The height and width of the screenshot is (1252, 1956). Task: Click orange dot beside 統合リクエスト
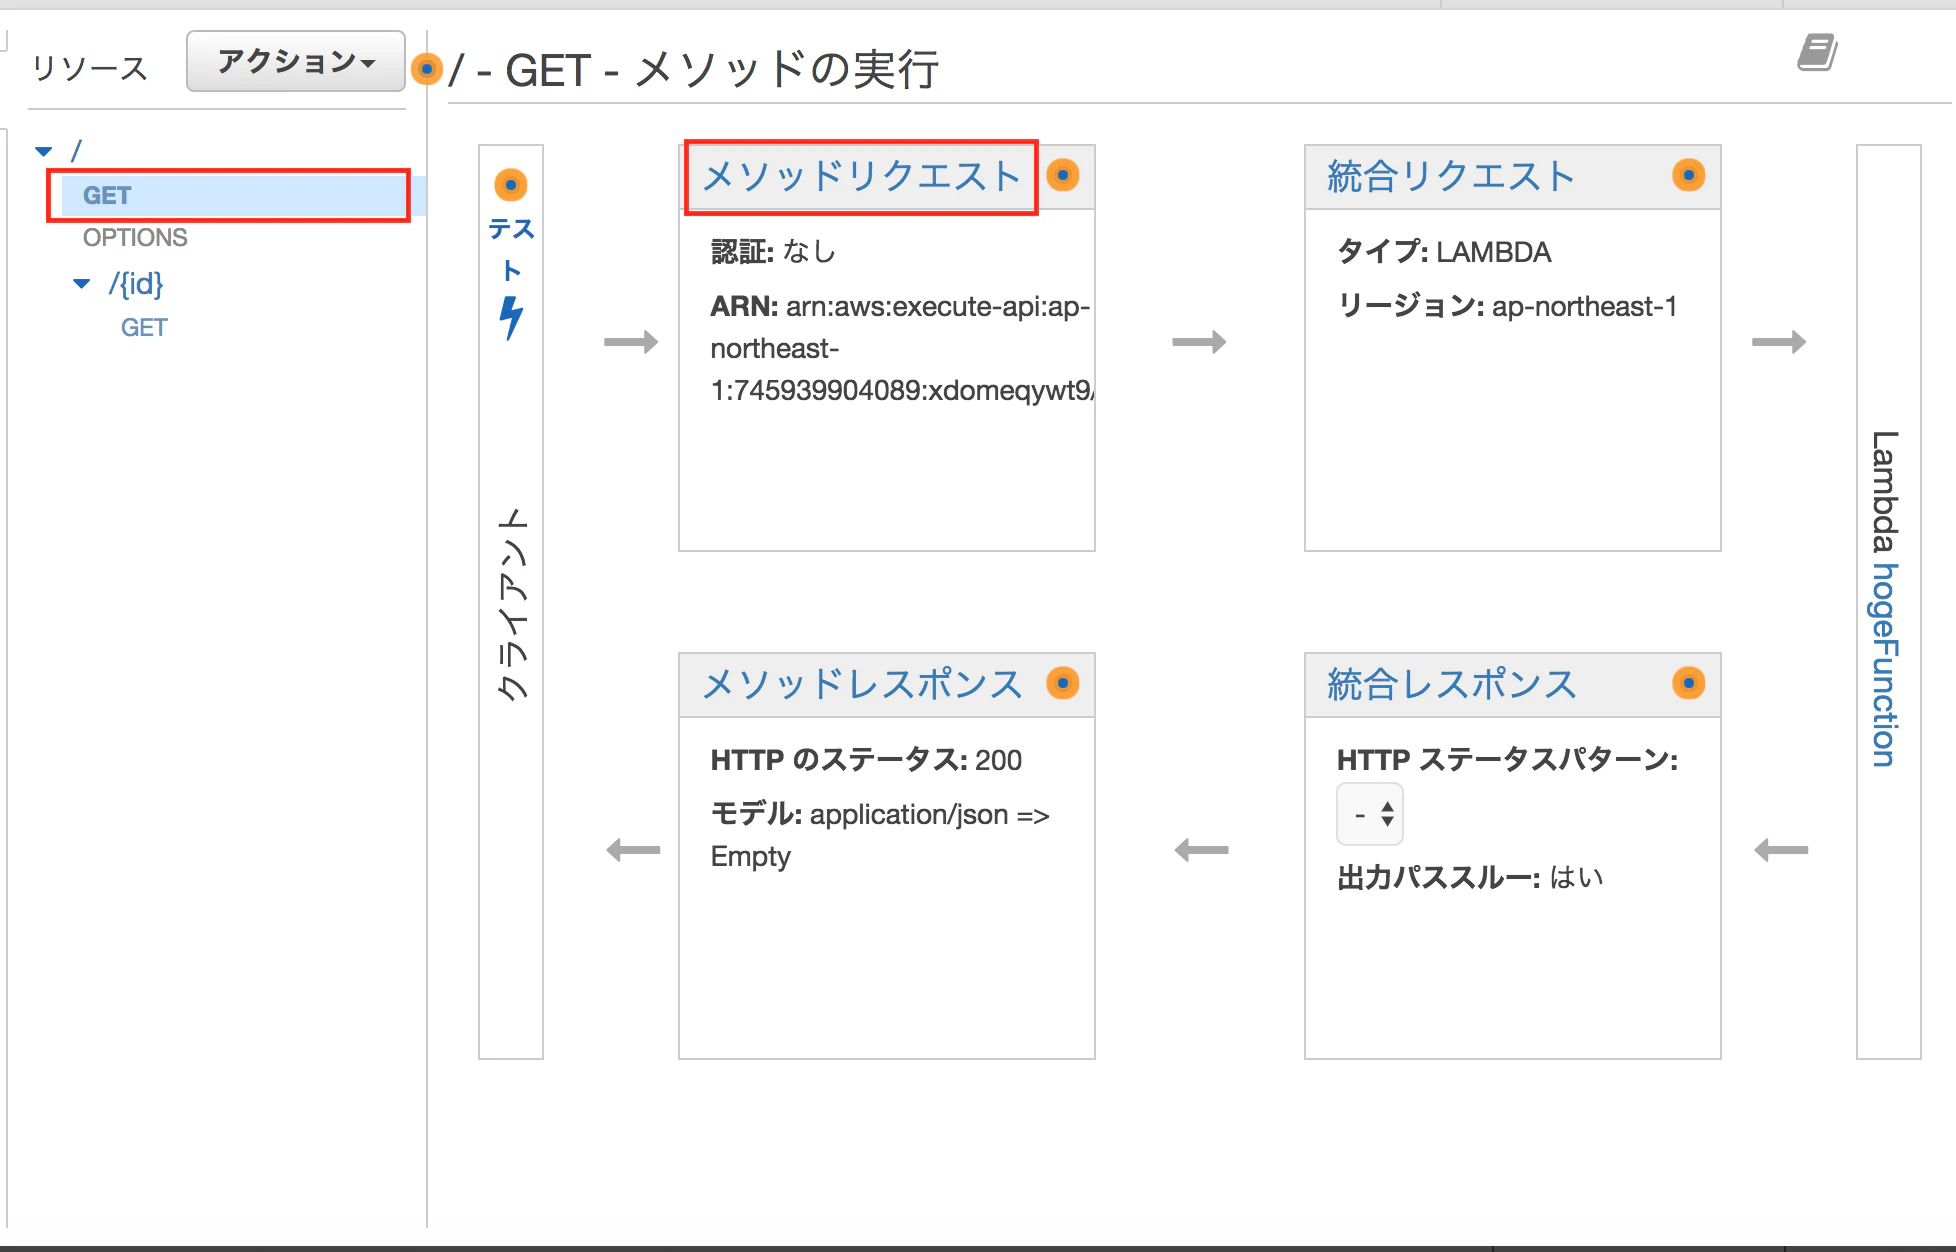[1688, 176]
